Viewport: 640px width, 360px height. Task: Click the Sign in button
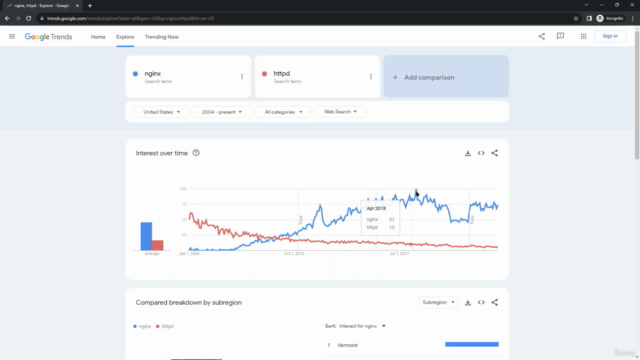tap(610, 36)
